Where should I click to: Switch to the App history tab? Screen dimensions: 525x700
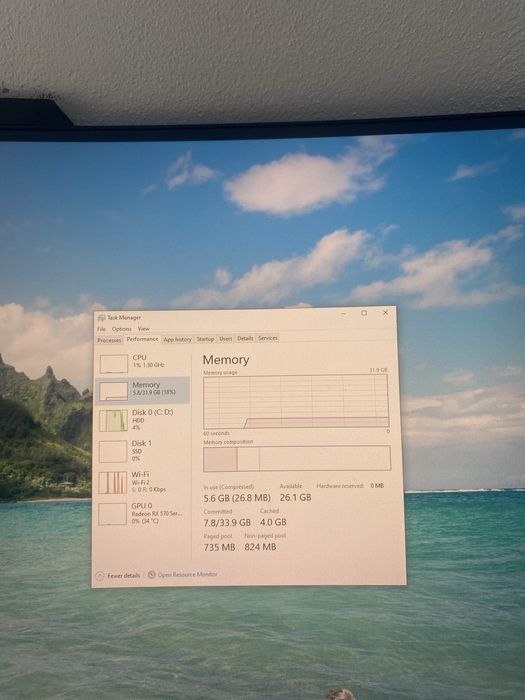177,339
